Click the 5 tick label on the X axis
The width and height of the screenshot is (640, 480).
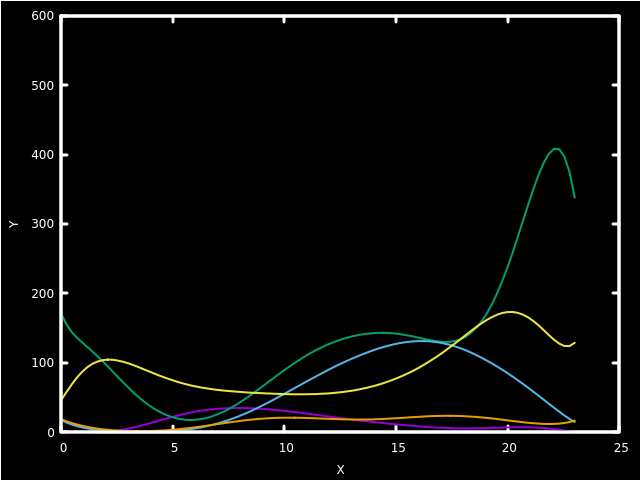point(174,448)
